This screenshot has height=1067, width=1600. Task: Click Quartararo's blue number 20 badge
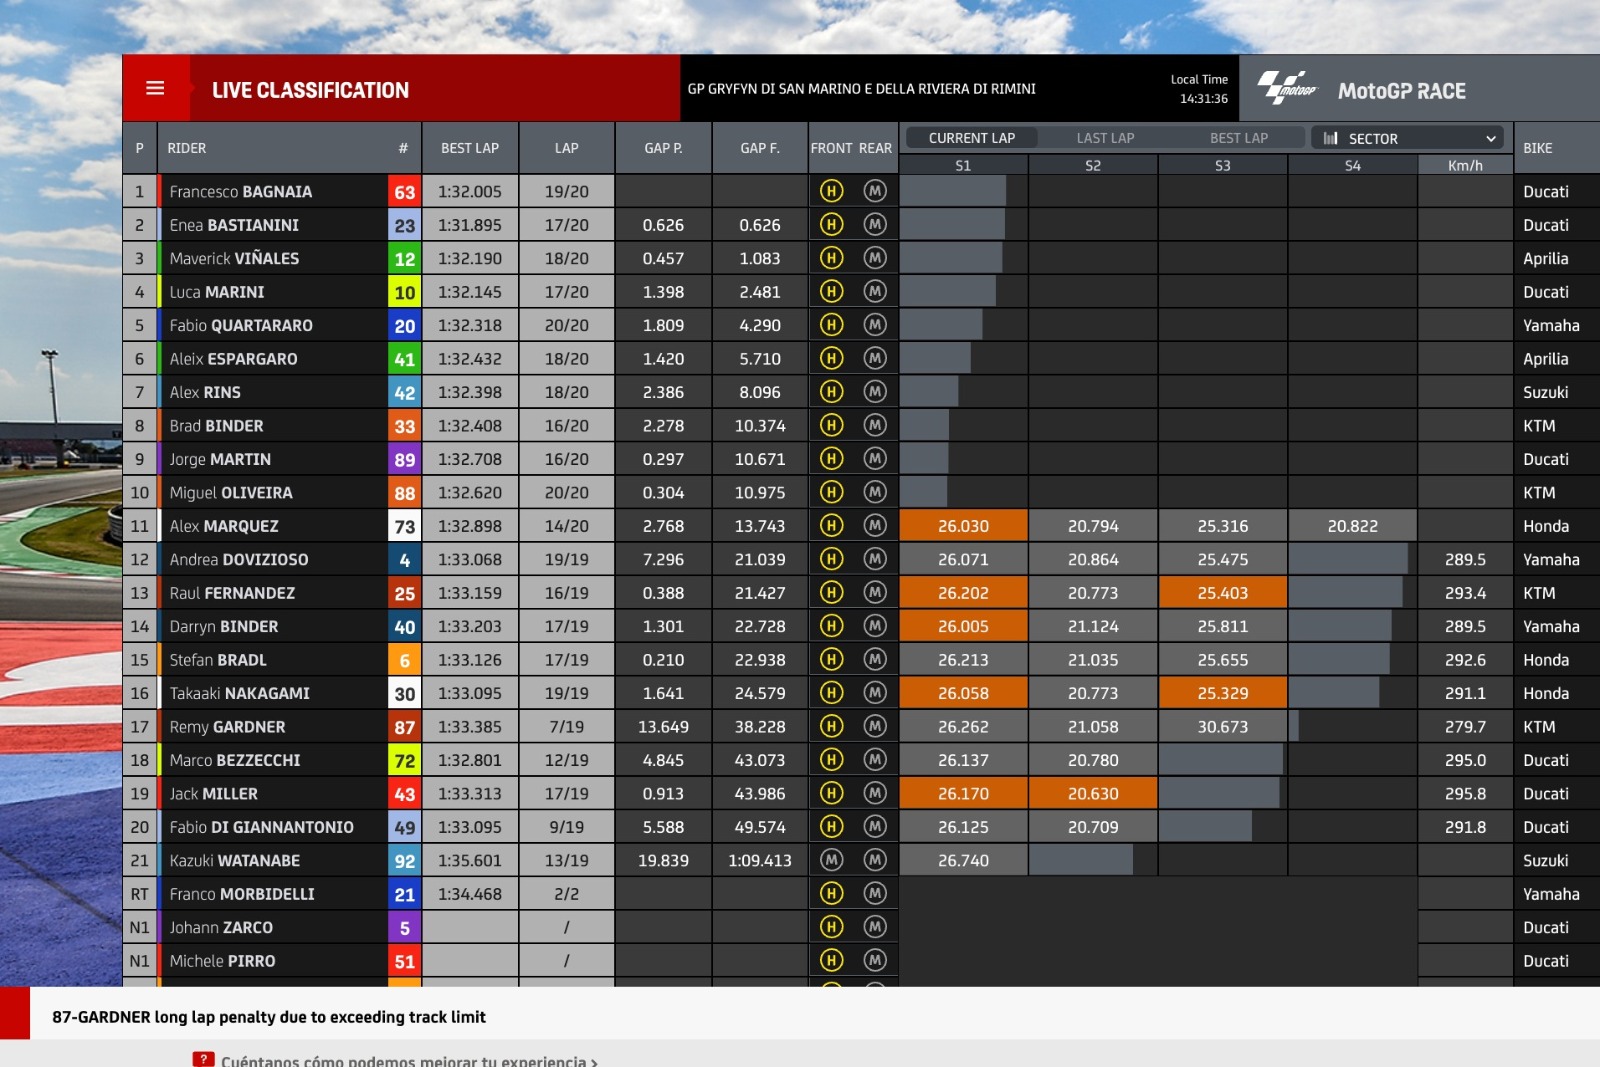(x=404, y=326)
